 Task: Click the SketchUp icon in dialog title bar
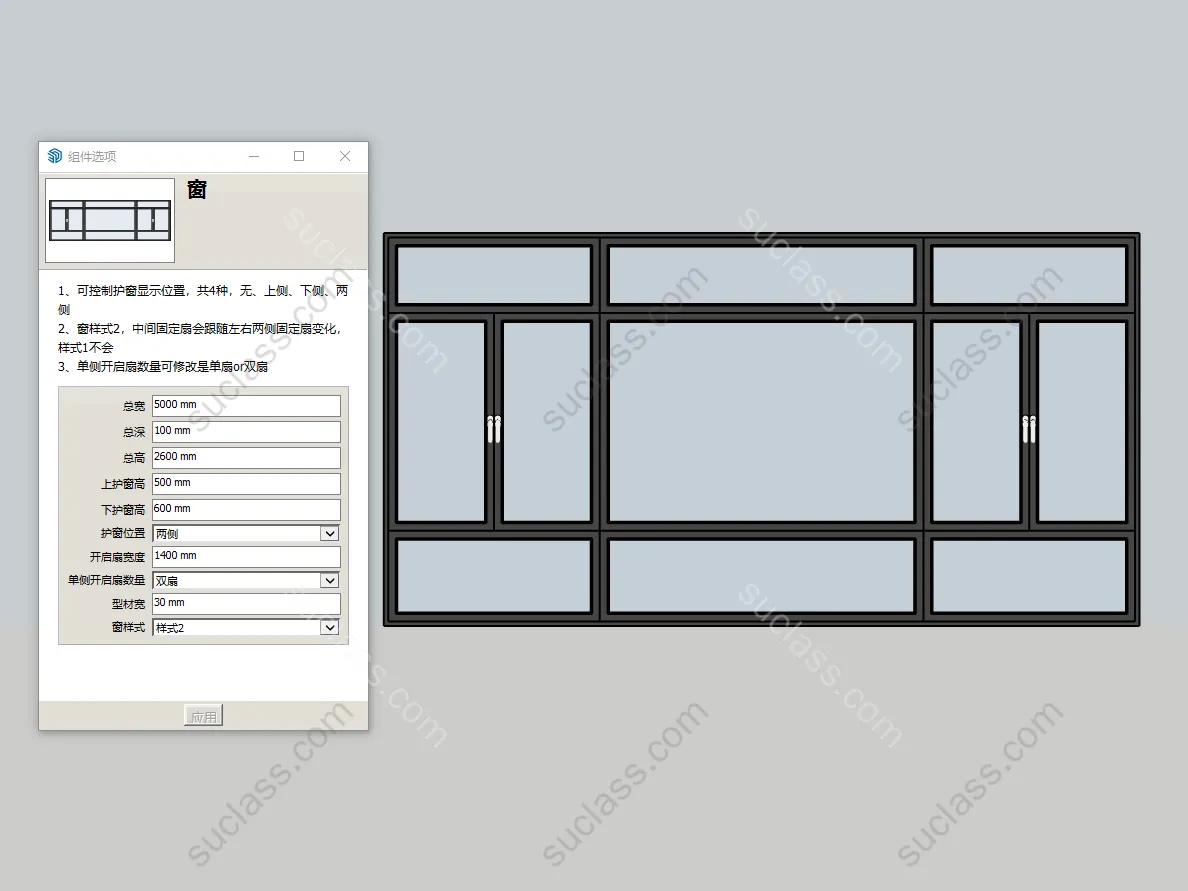tap(55, 156)
